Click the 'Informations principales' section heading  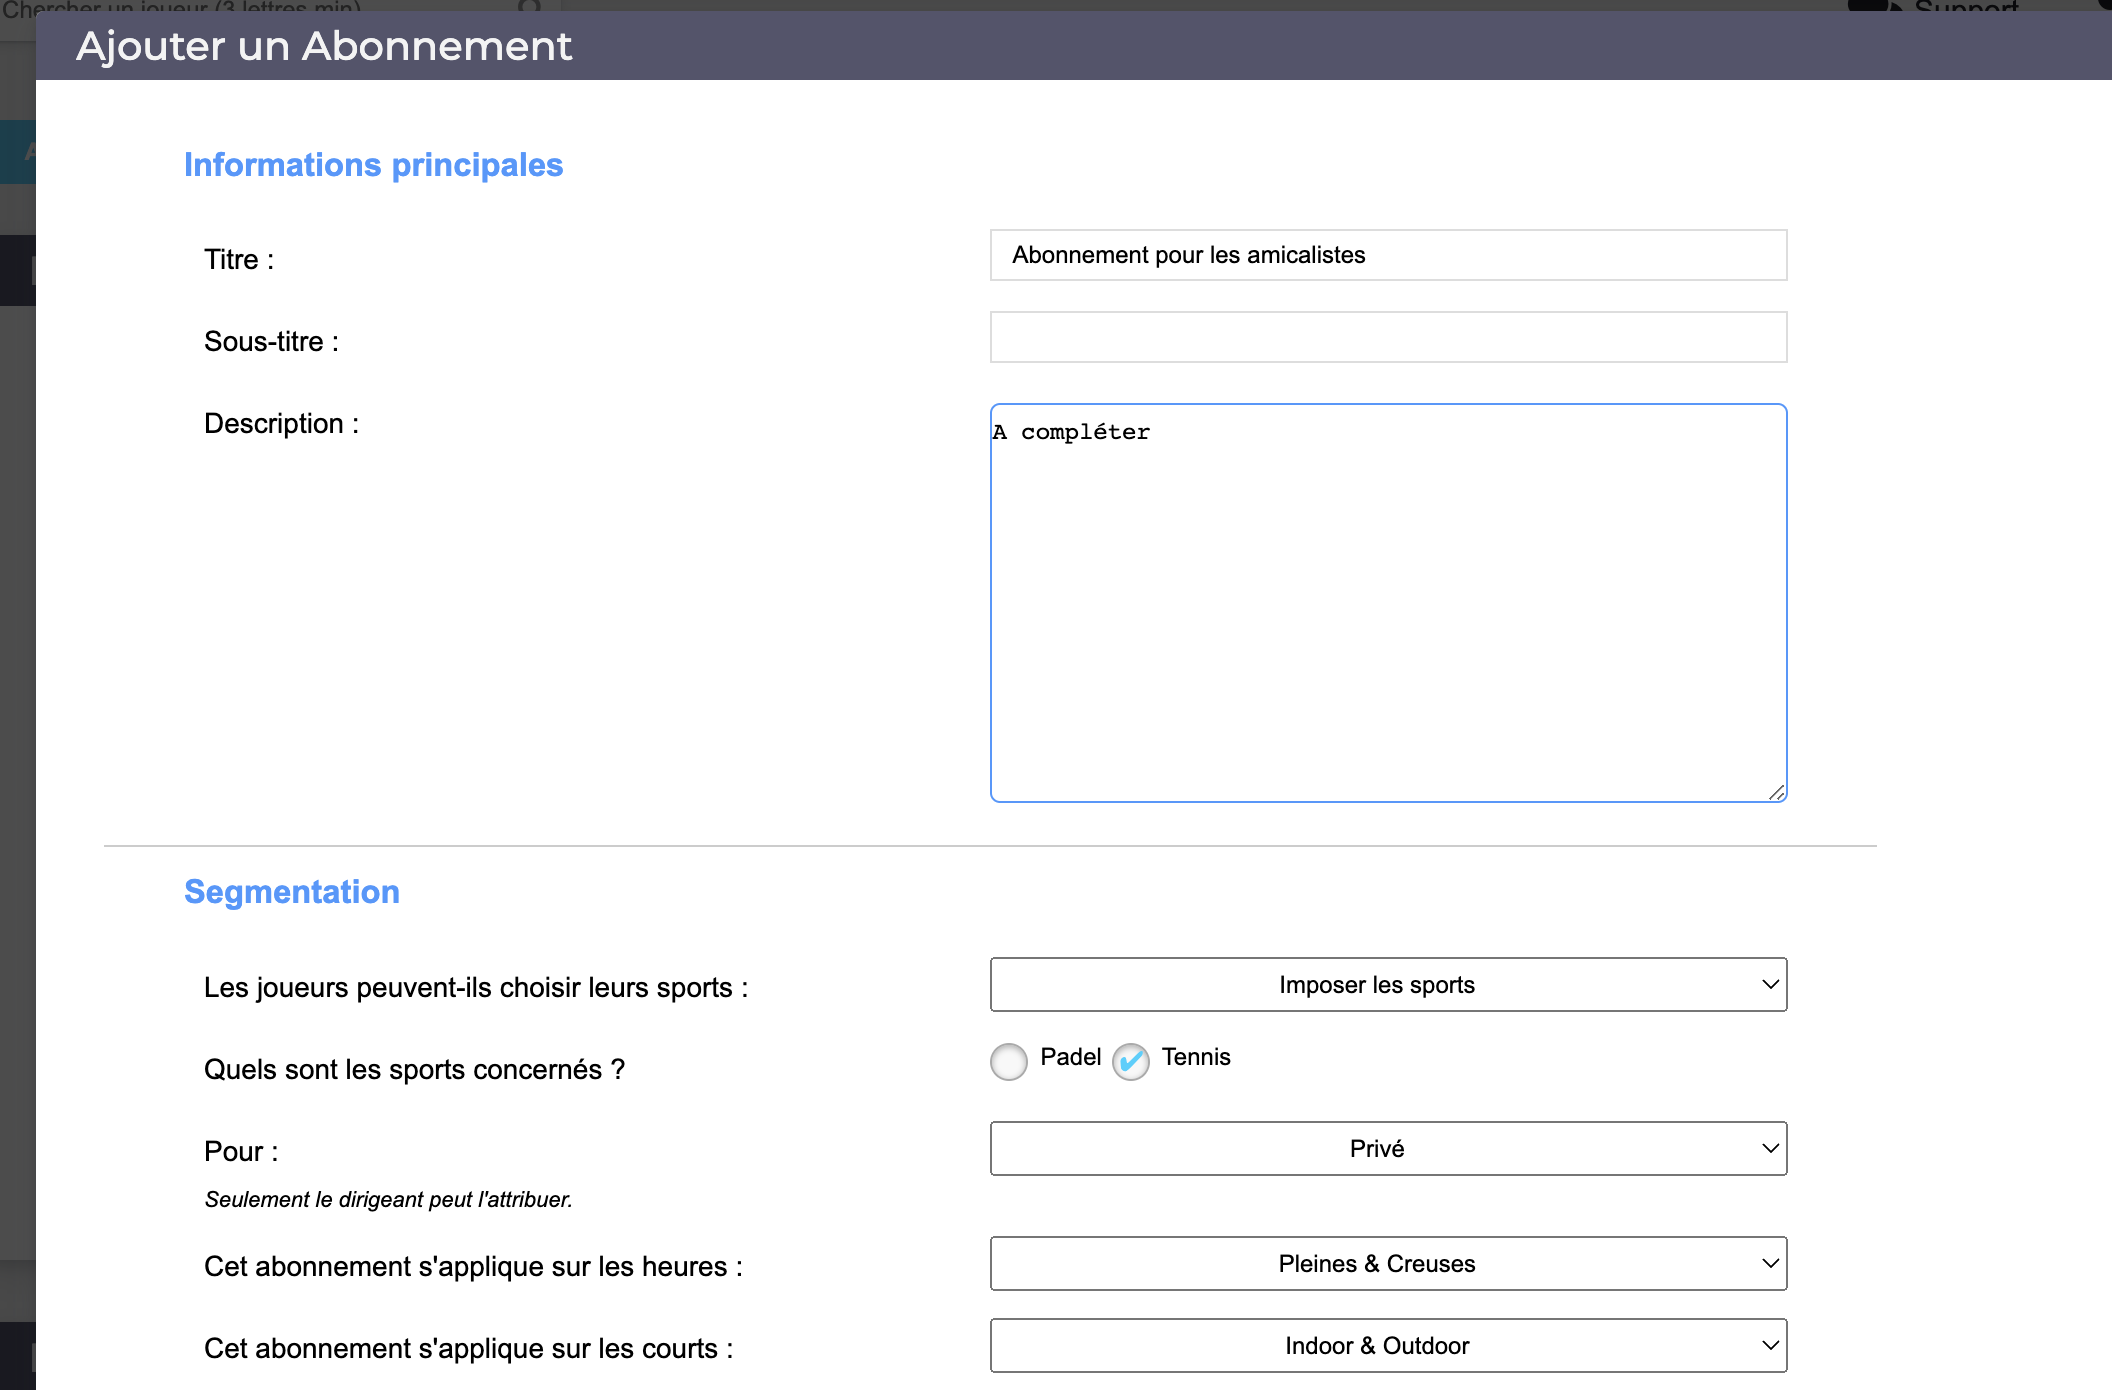click(x=373, y=165)
